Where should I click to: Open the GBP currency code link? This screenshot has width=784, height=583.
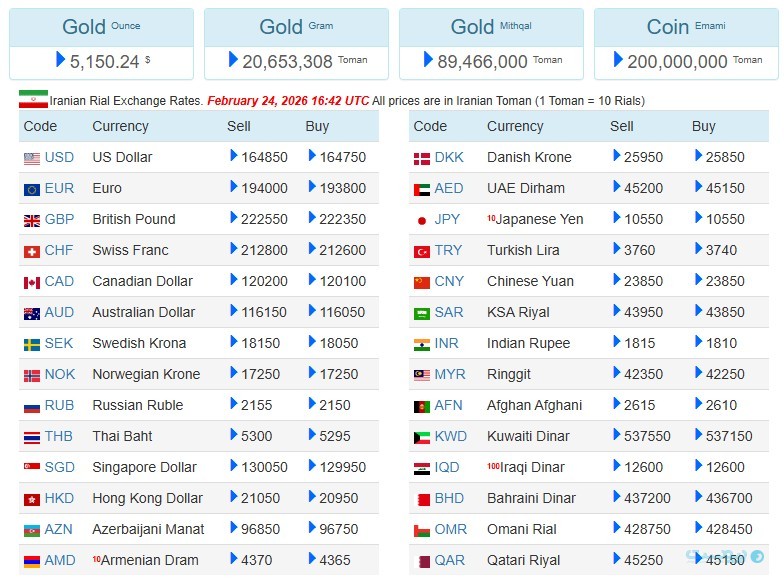click(59, 219)
